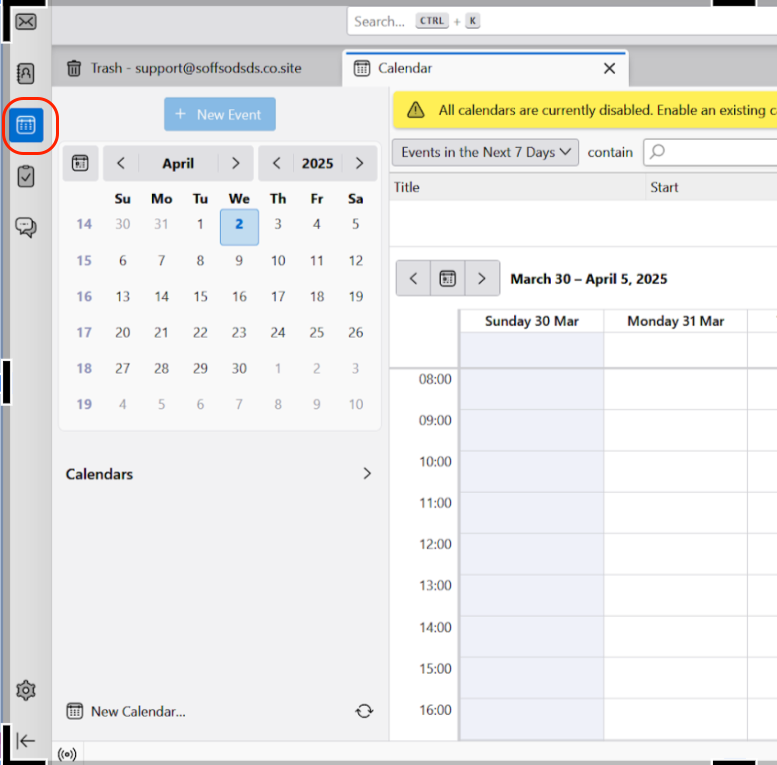Click week number 16 in mini calendar
Image resolution: width=777 pixels, height=765 pixels.
coord(84,296)
